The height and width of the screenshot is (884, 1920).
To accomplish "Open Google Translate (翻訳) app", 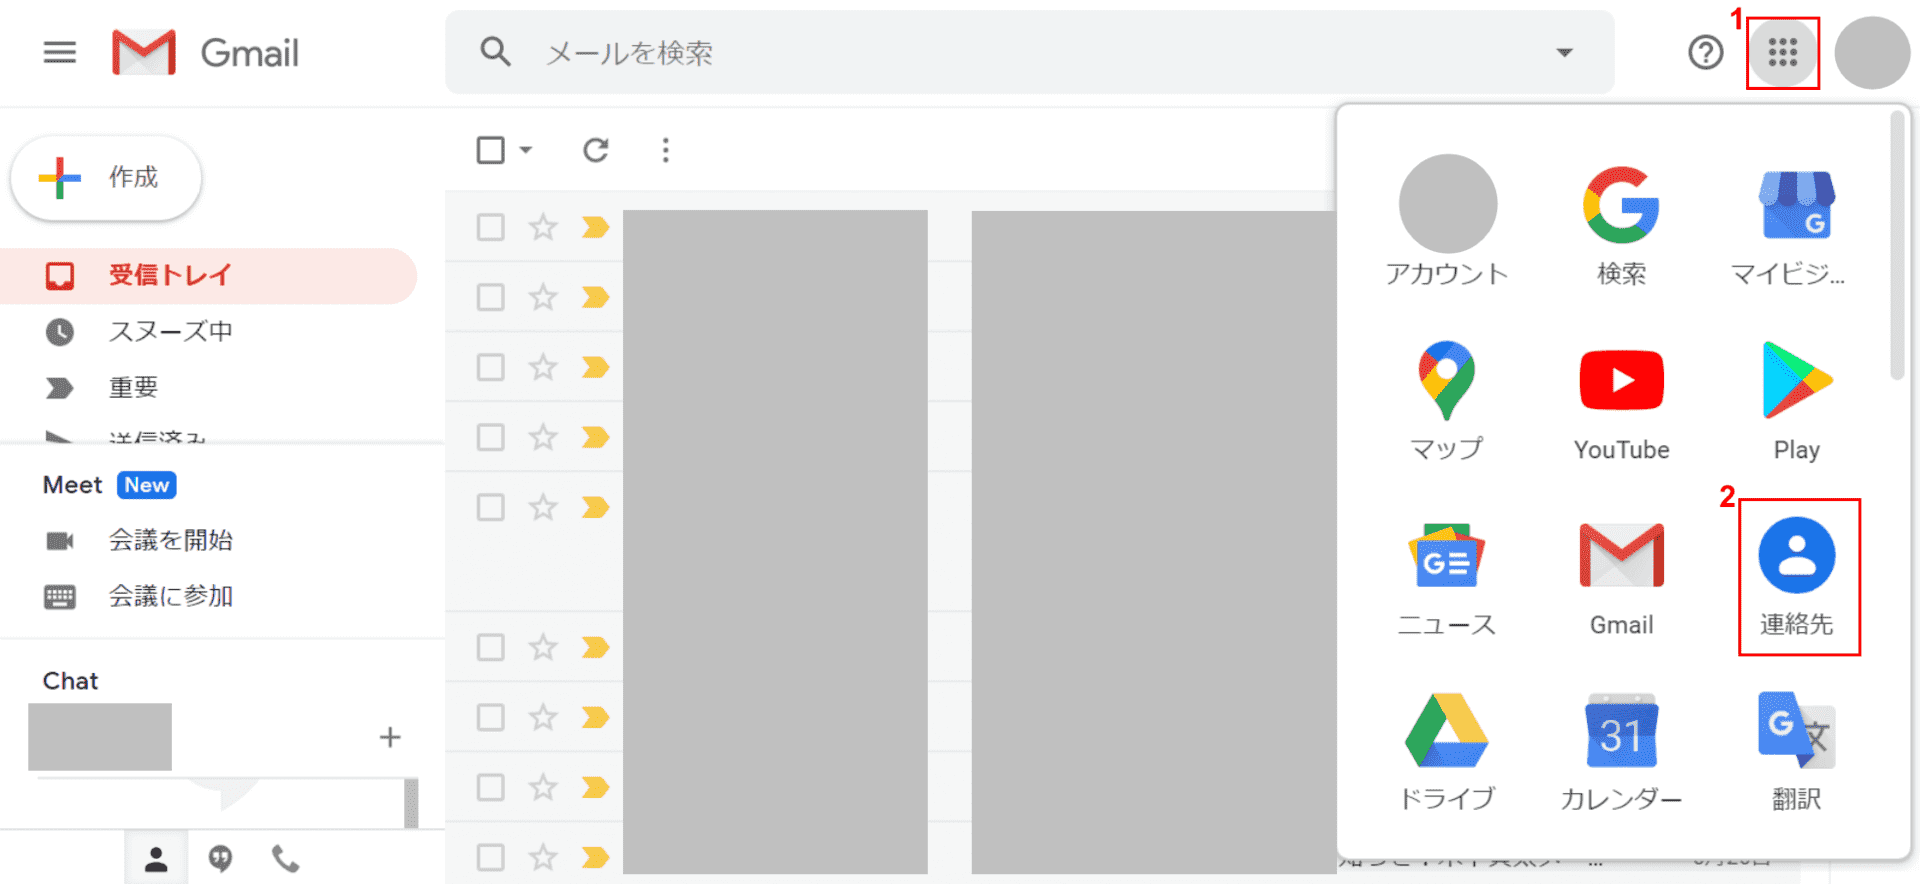I will coord(1796,752).
